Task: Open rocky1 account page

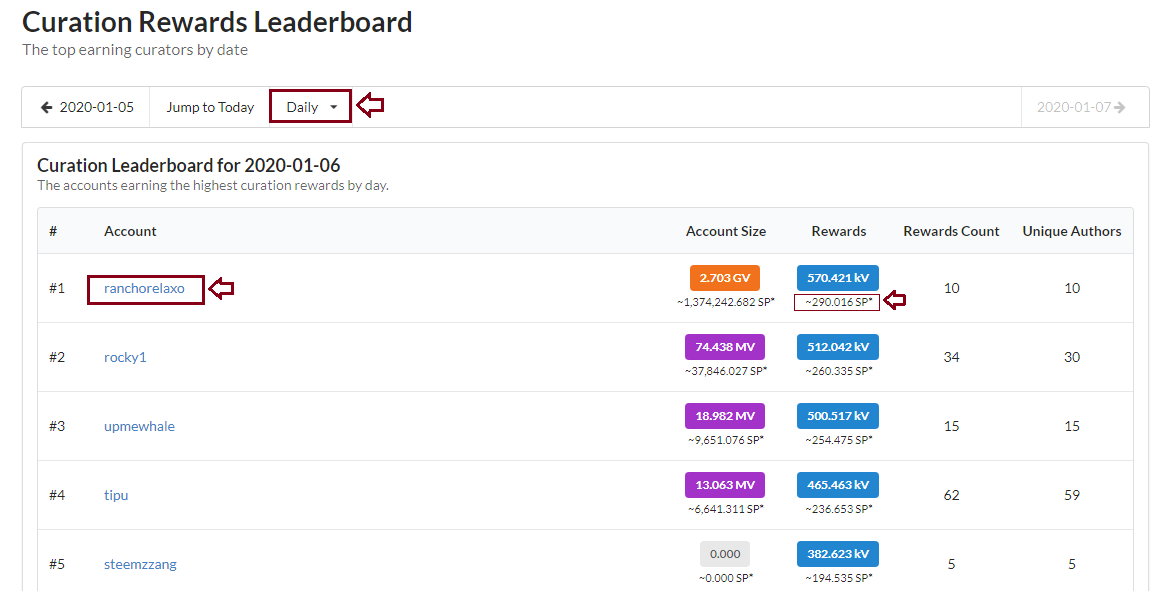Action: [x=125, y=357]
